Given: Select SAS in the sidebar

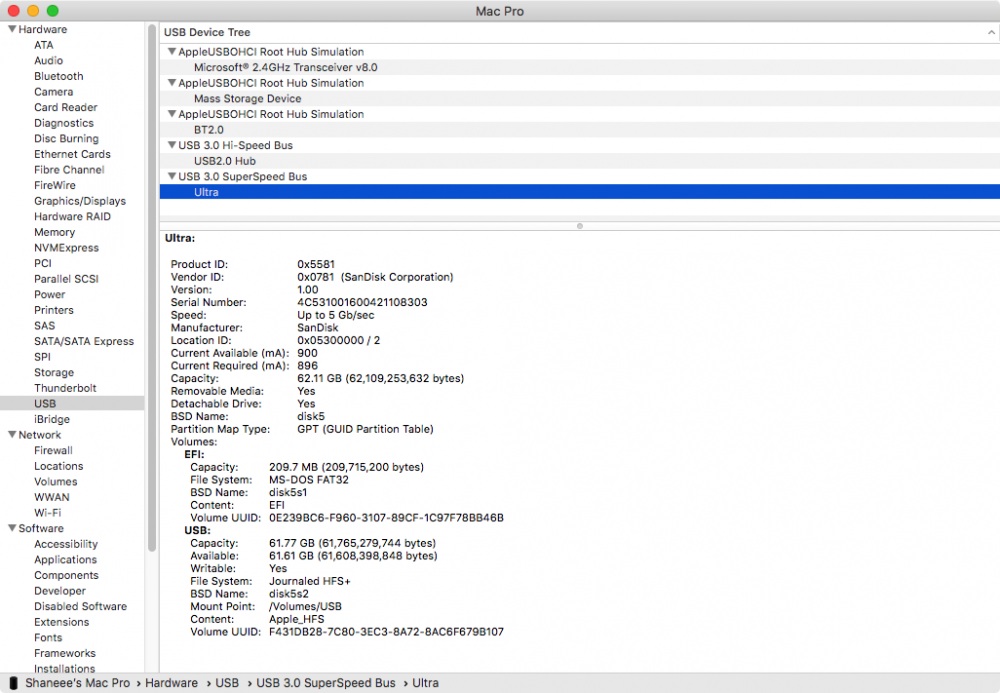Looking at the screenshot, I should [45, 326].
